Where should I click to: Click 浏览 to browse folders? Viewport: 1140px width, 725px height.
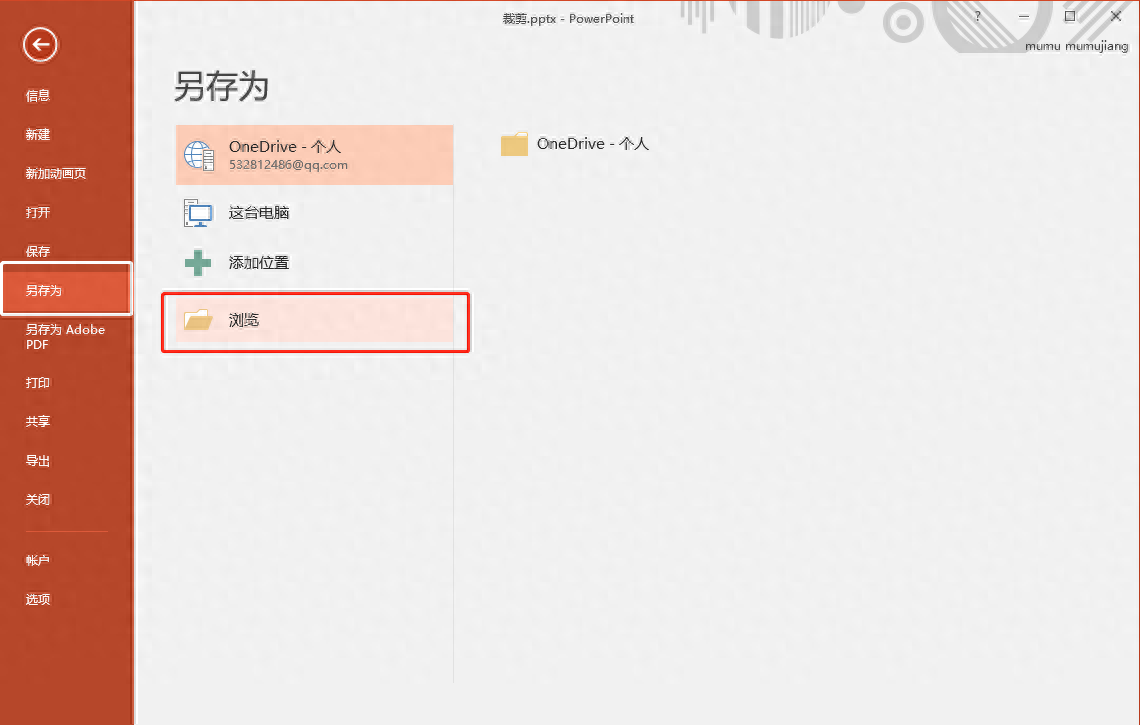click(314, 320)
